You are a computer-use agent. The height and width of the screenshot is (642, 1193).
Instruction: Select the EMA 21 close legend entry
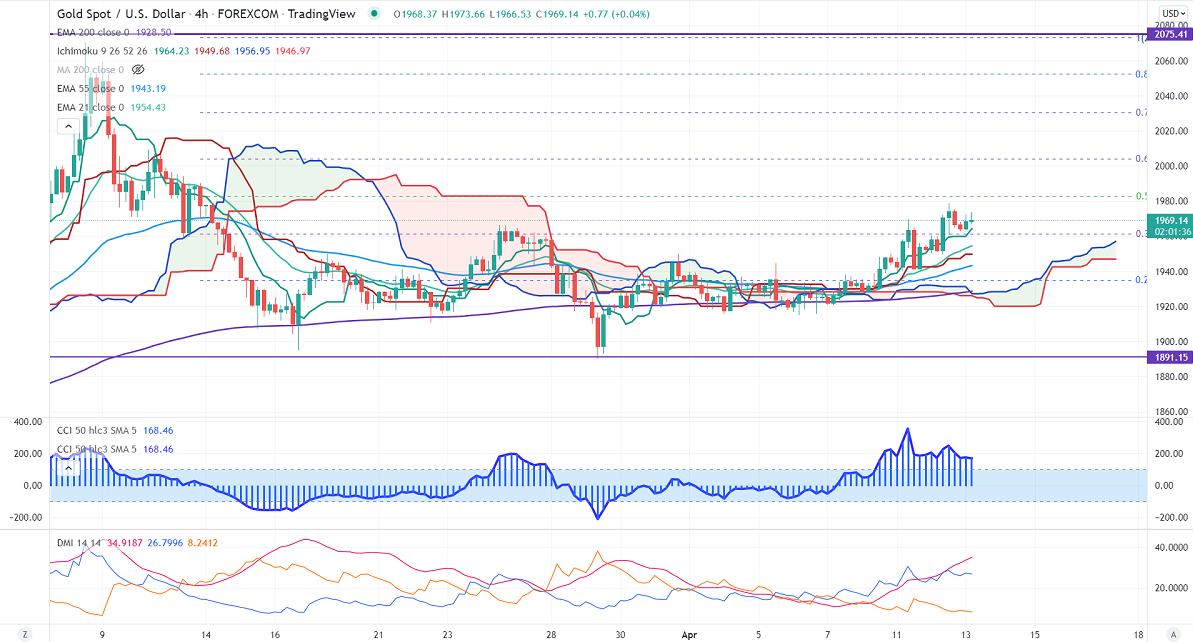90,107
